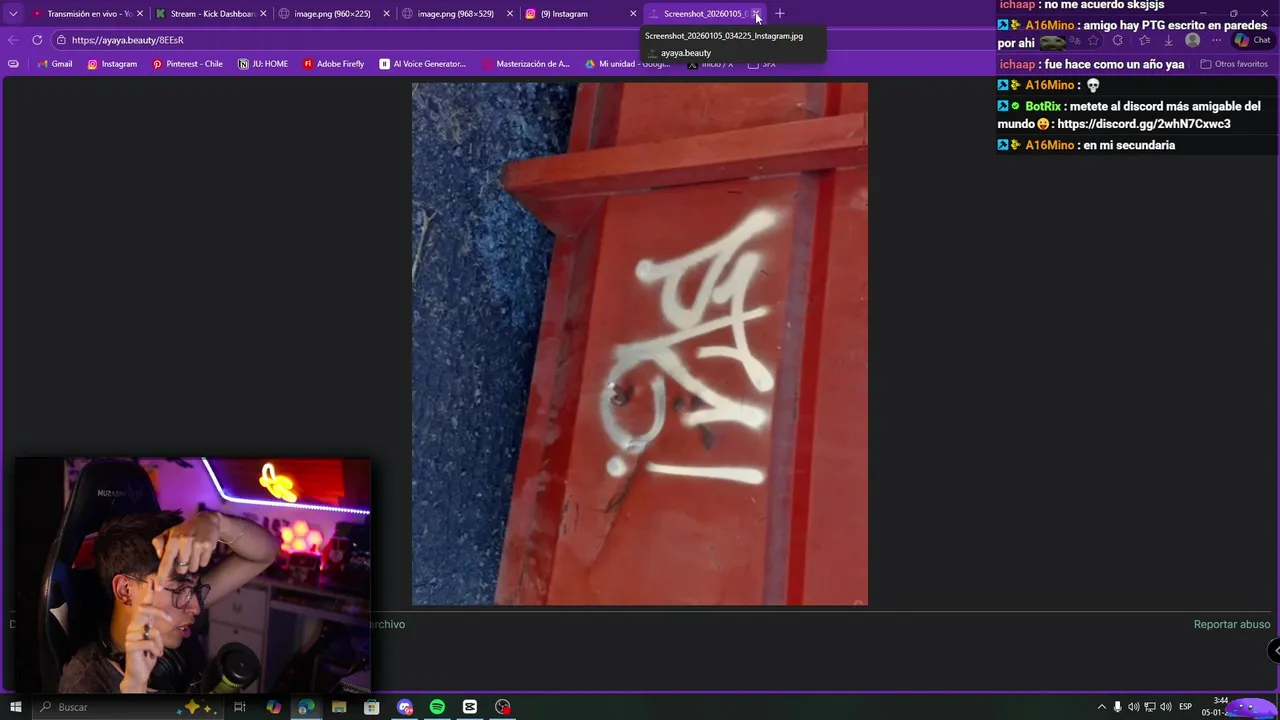Click the Reportar abuso link
The image size is (1280, 720).
(x=1232, y=624)
